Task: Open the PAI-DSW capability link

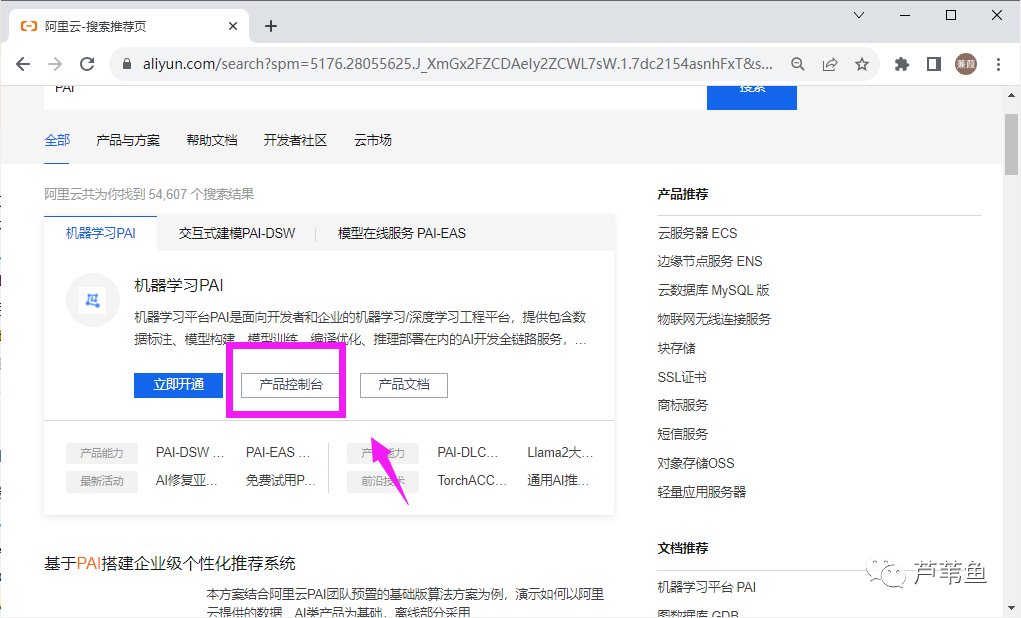Action: click(189, 452)
